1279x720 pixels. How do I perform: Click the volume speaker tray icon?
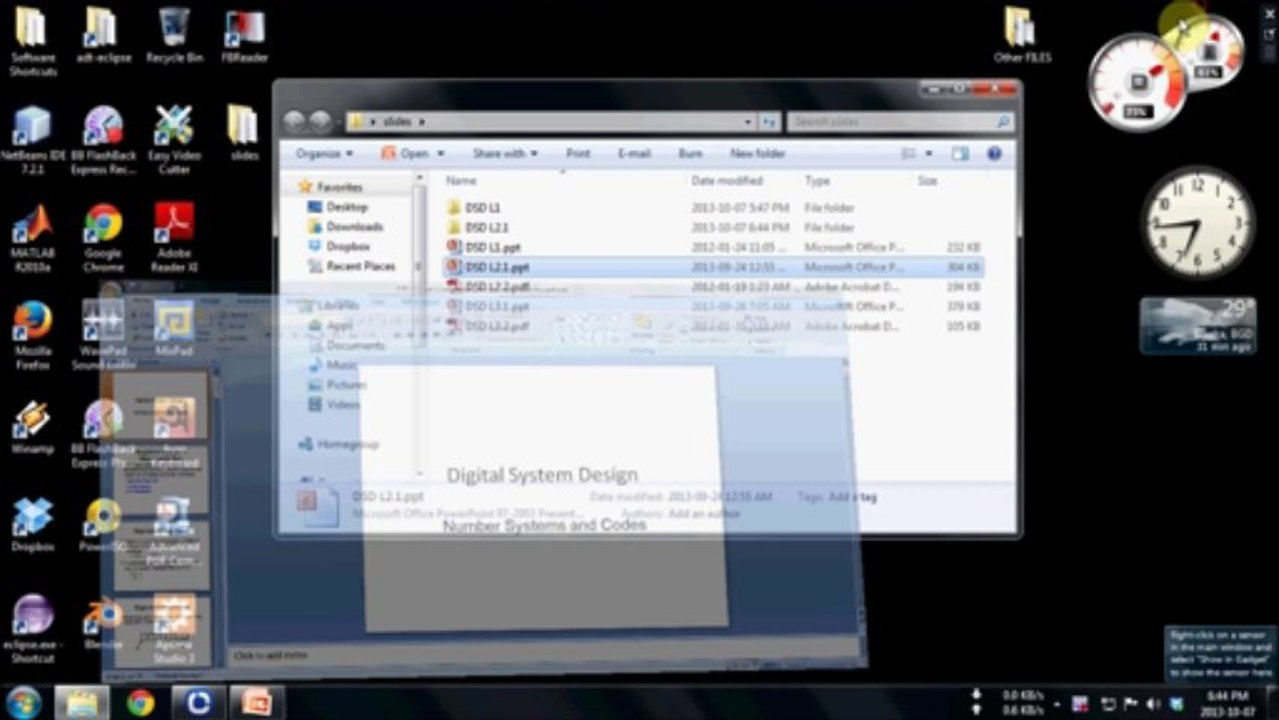point(1153,704)
